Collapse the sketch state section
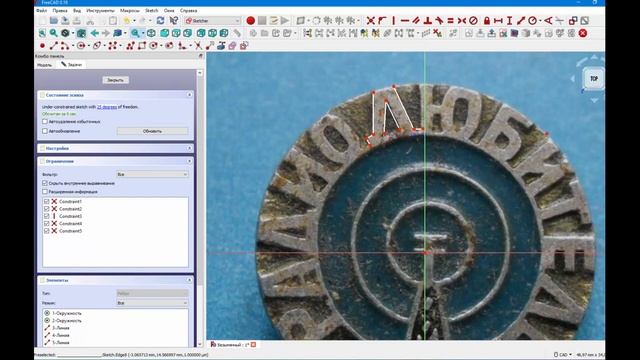 [x=189, y=95]
